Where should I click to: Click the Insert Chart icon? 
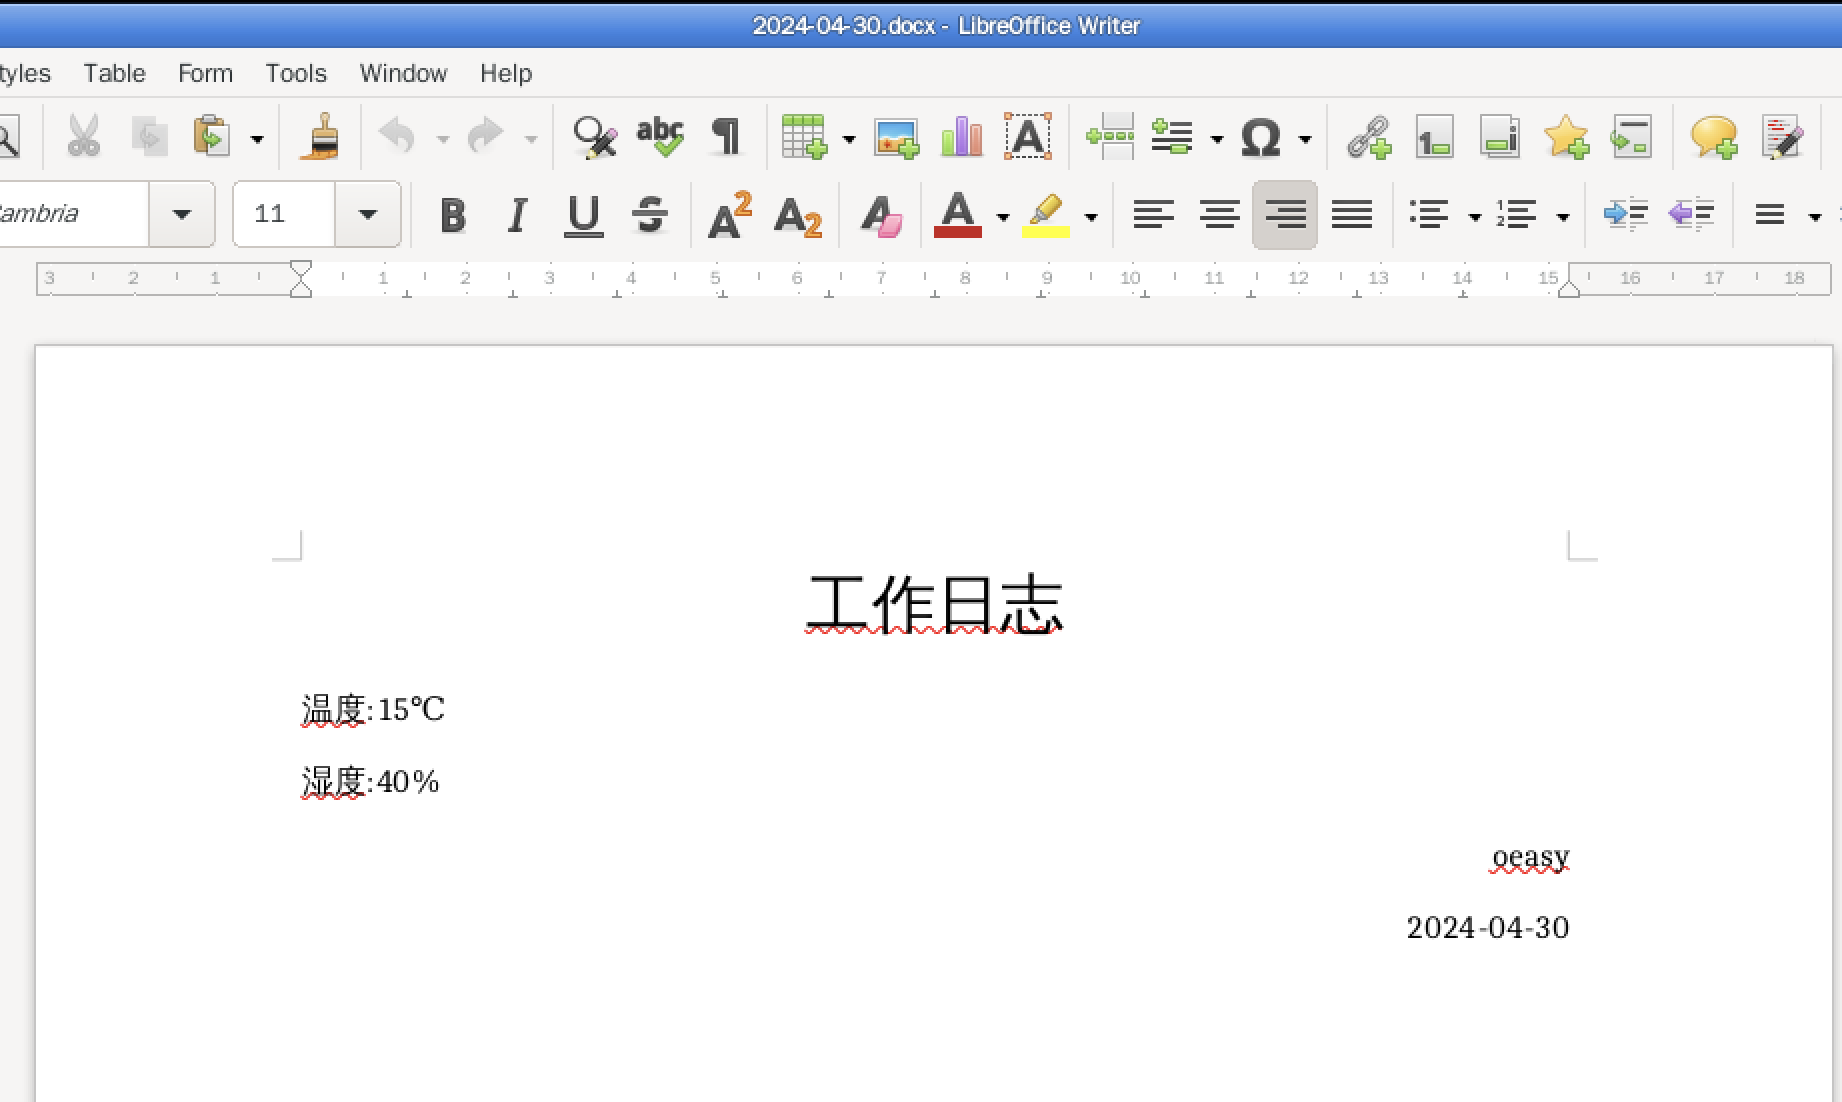coord(962,137)
